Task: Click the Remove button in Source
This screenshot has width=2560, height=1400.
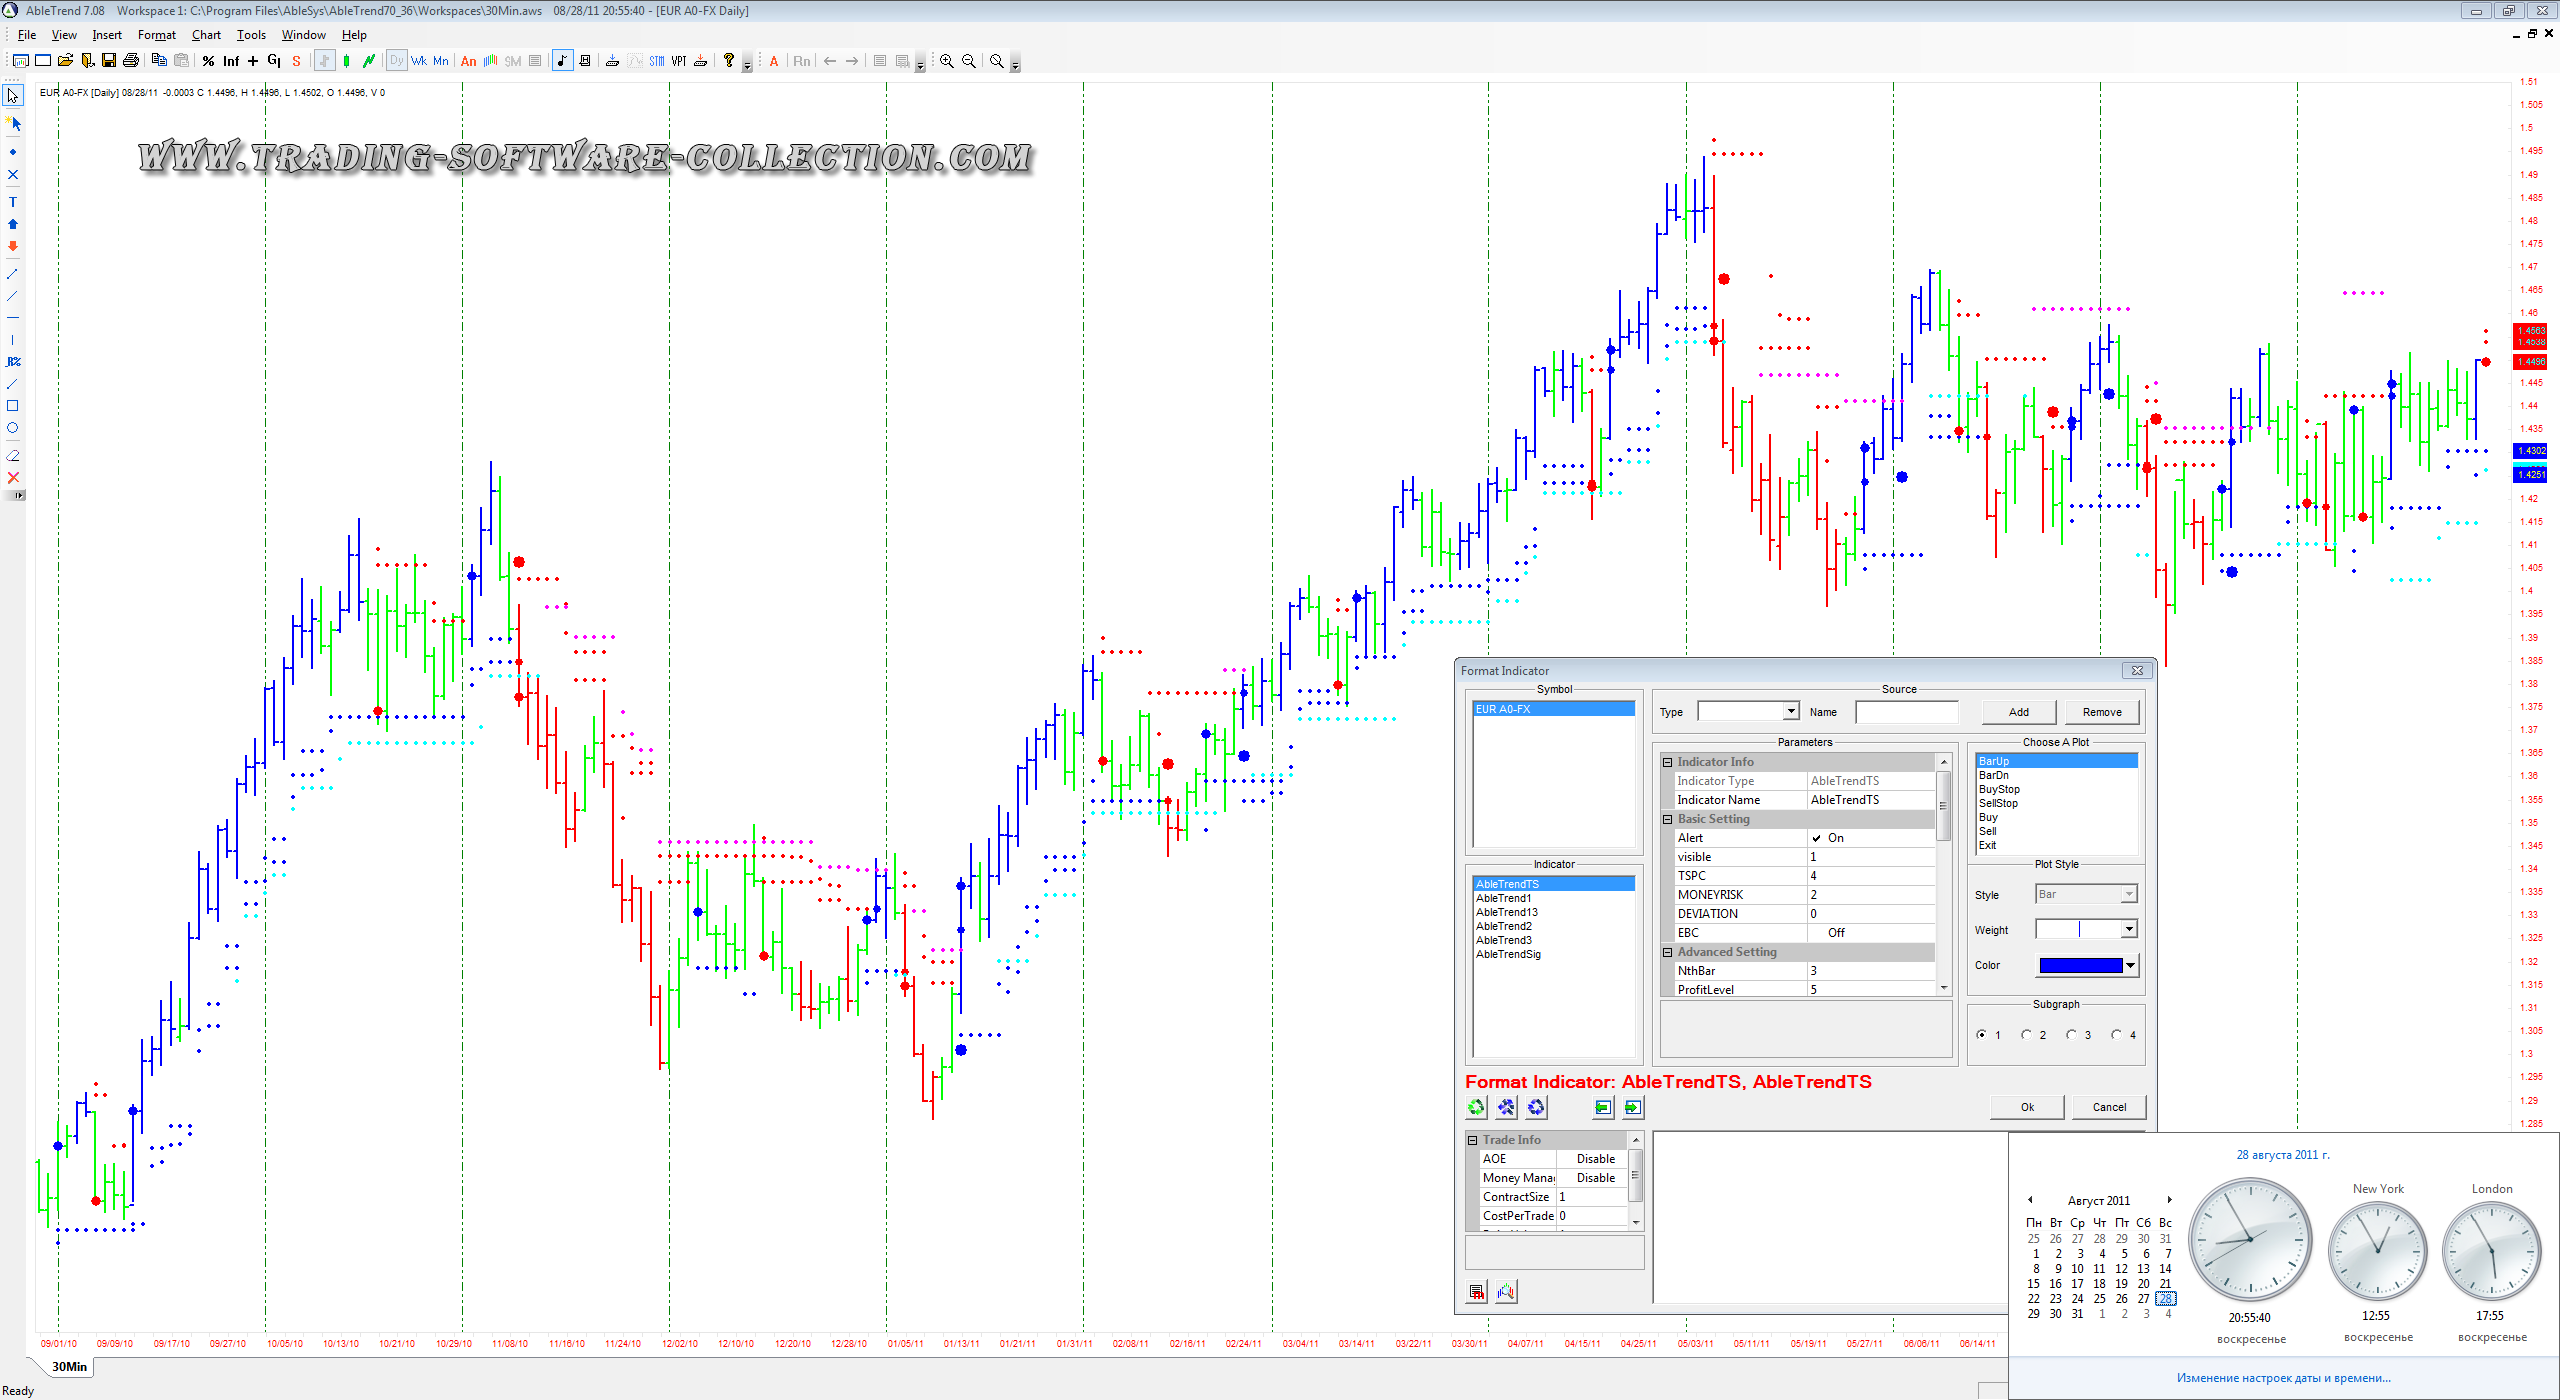Action: pos(2102,712)
